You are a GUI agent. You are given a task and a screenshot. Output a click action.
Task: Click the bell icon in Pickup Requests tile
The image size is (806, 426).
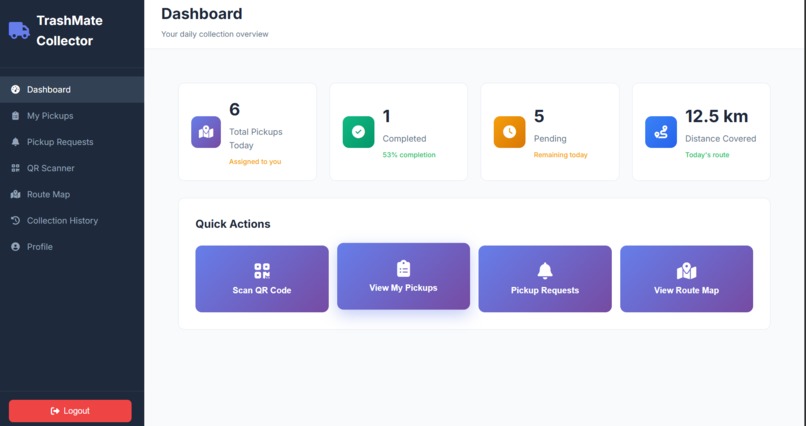[x=545, y=271]
